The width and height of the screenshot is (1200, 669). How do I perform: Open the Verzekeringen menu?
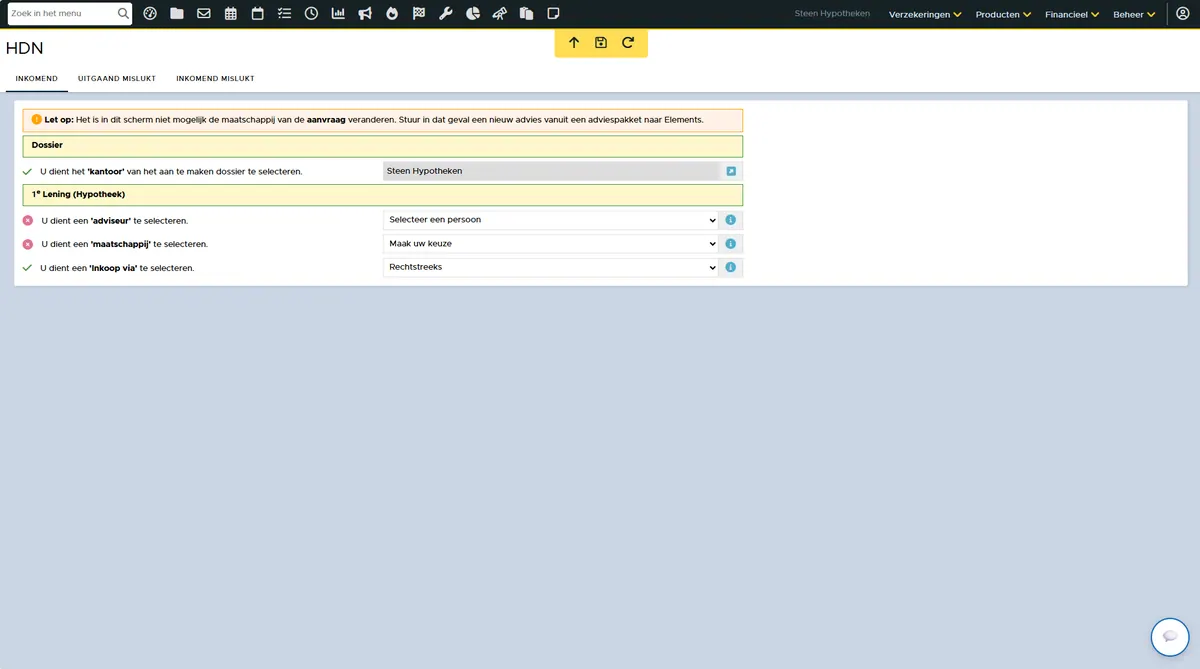tap(925, 15)
